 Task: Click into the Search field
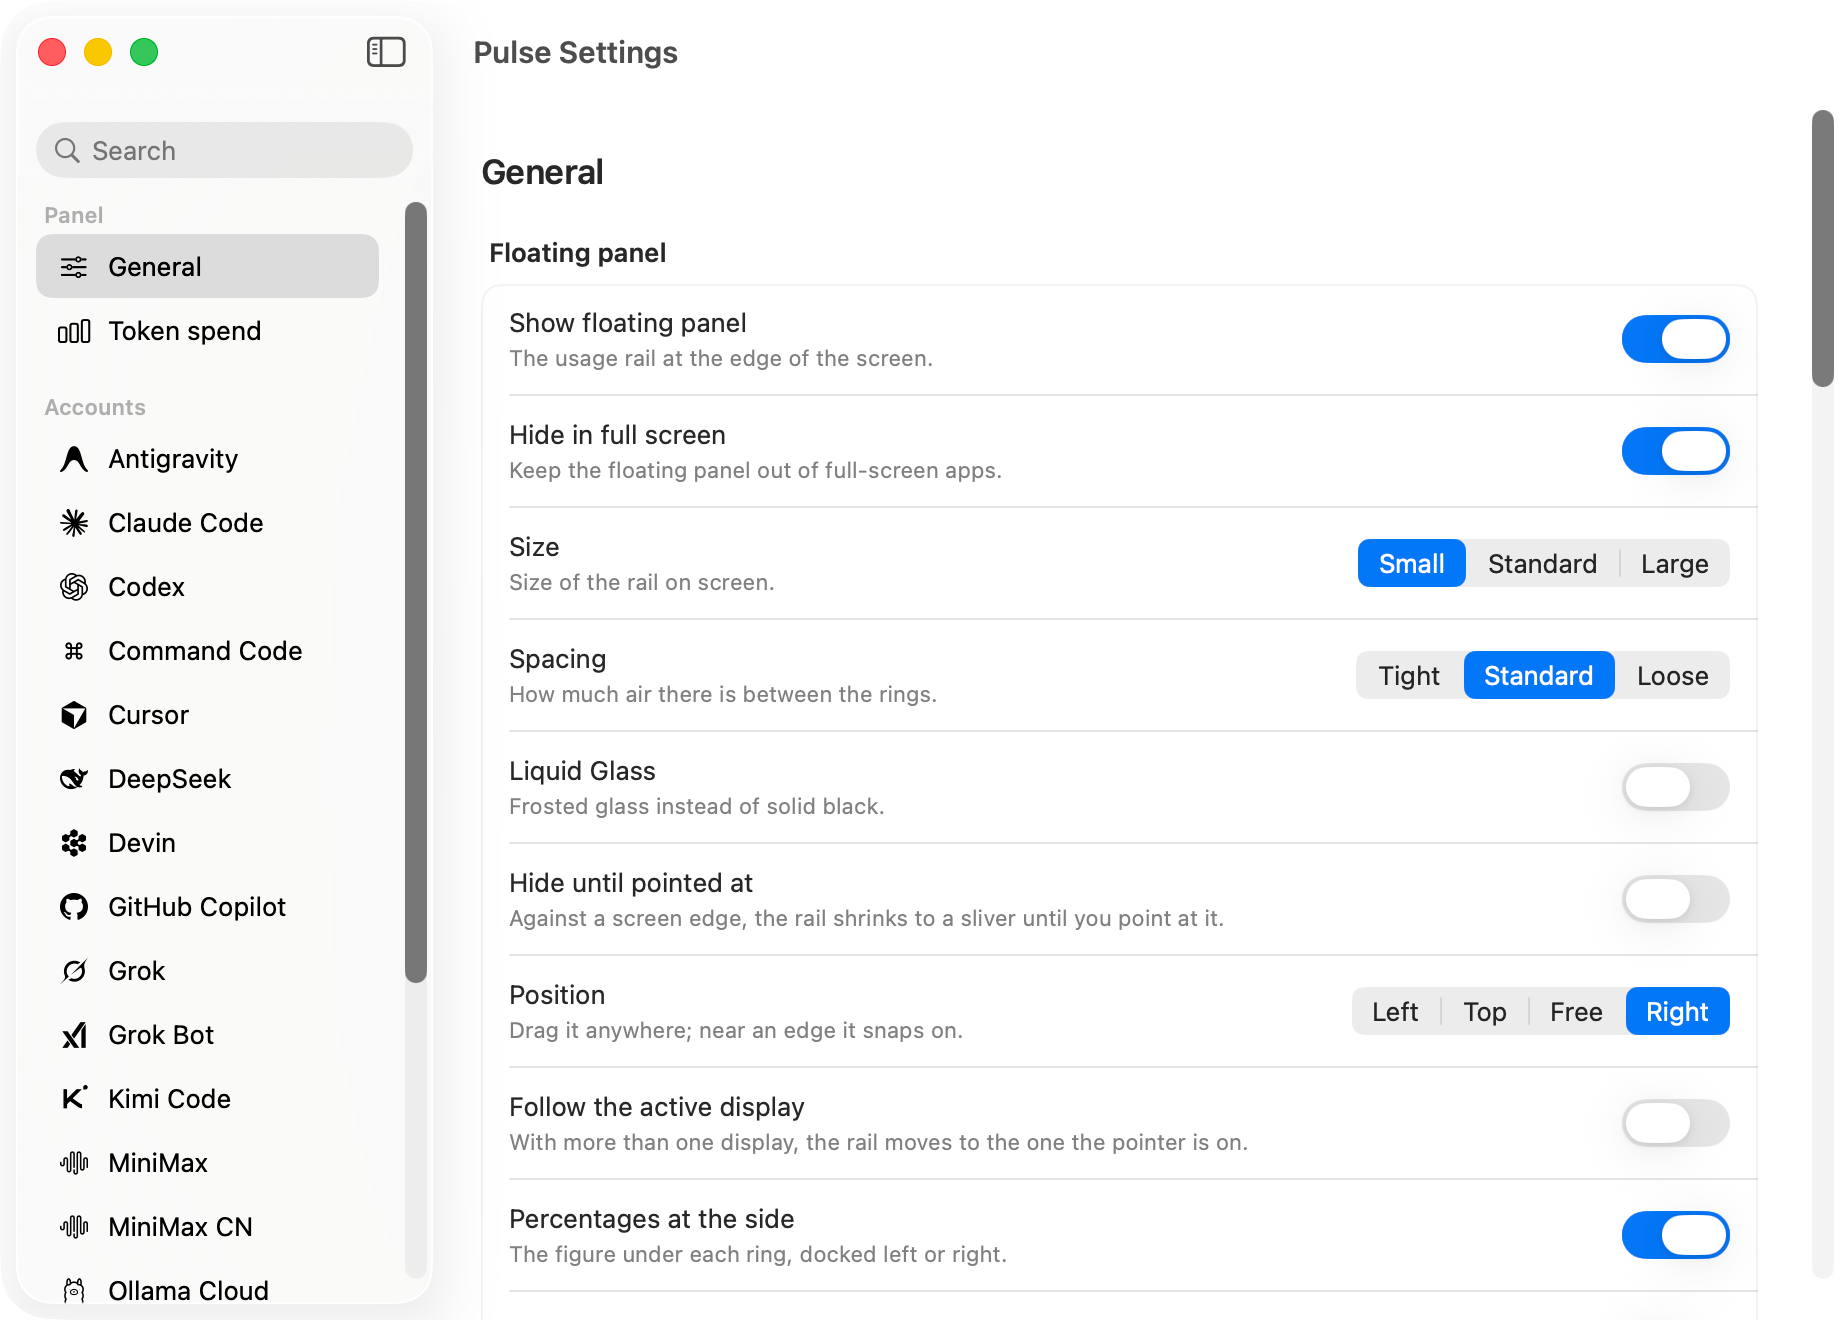224,150
